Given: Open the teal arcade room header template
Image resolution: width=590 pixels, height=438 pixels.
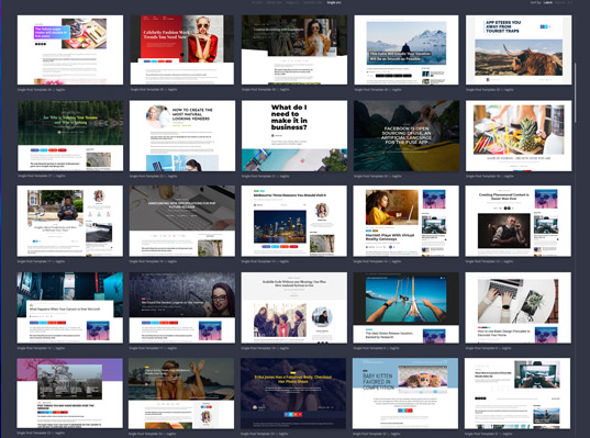Looking at the screenshot, I should tap(70, 307).
